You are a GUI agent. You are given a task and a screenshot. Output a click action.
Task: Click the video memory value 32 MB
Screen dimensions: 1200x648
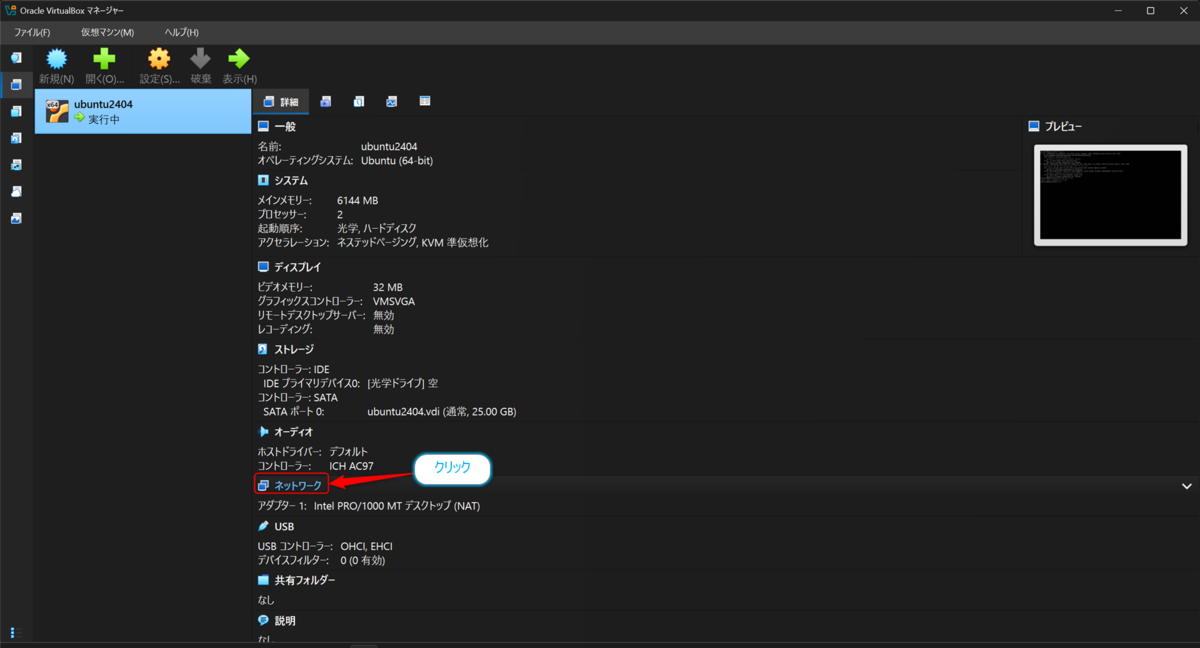click(x=388, y=287)
